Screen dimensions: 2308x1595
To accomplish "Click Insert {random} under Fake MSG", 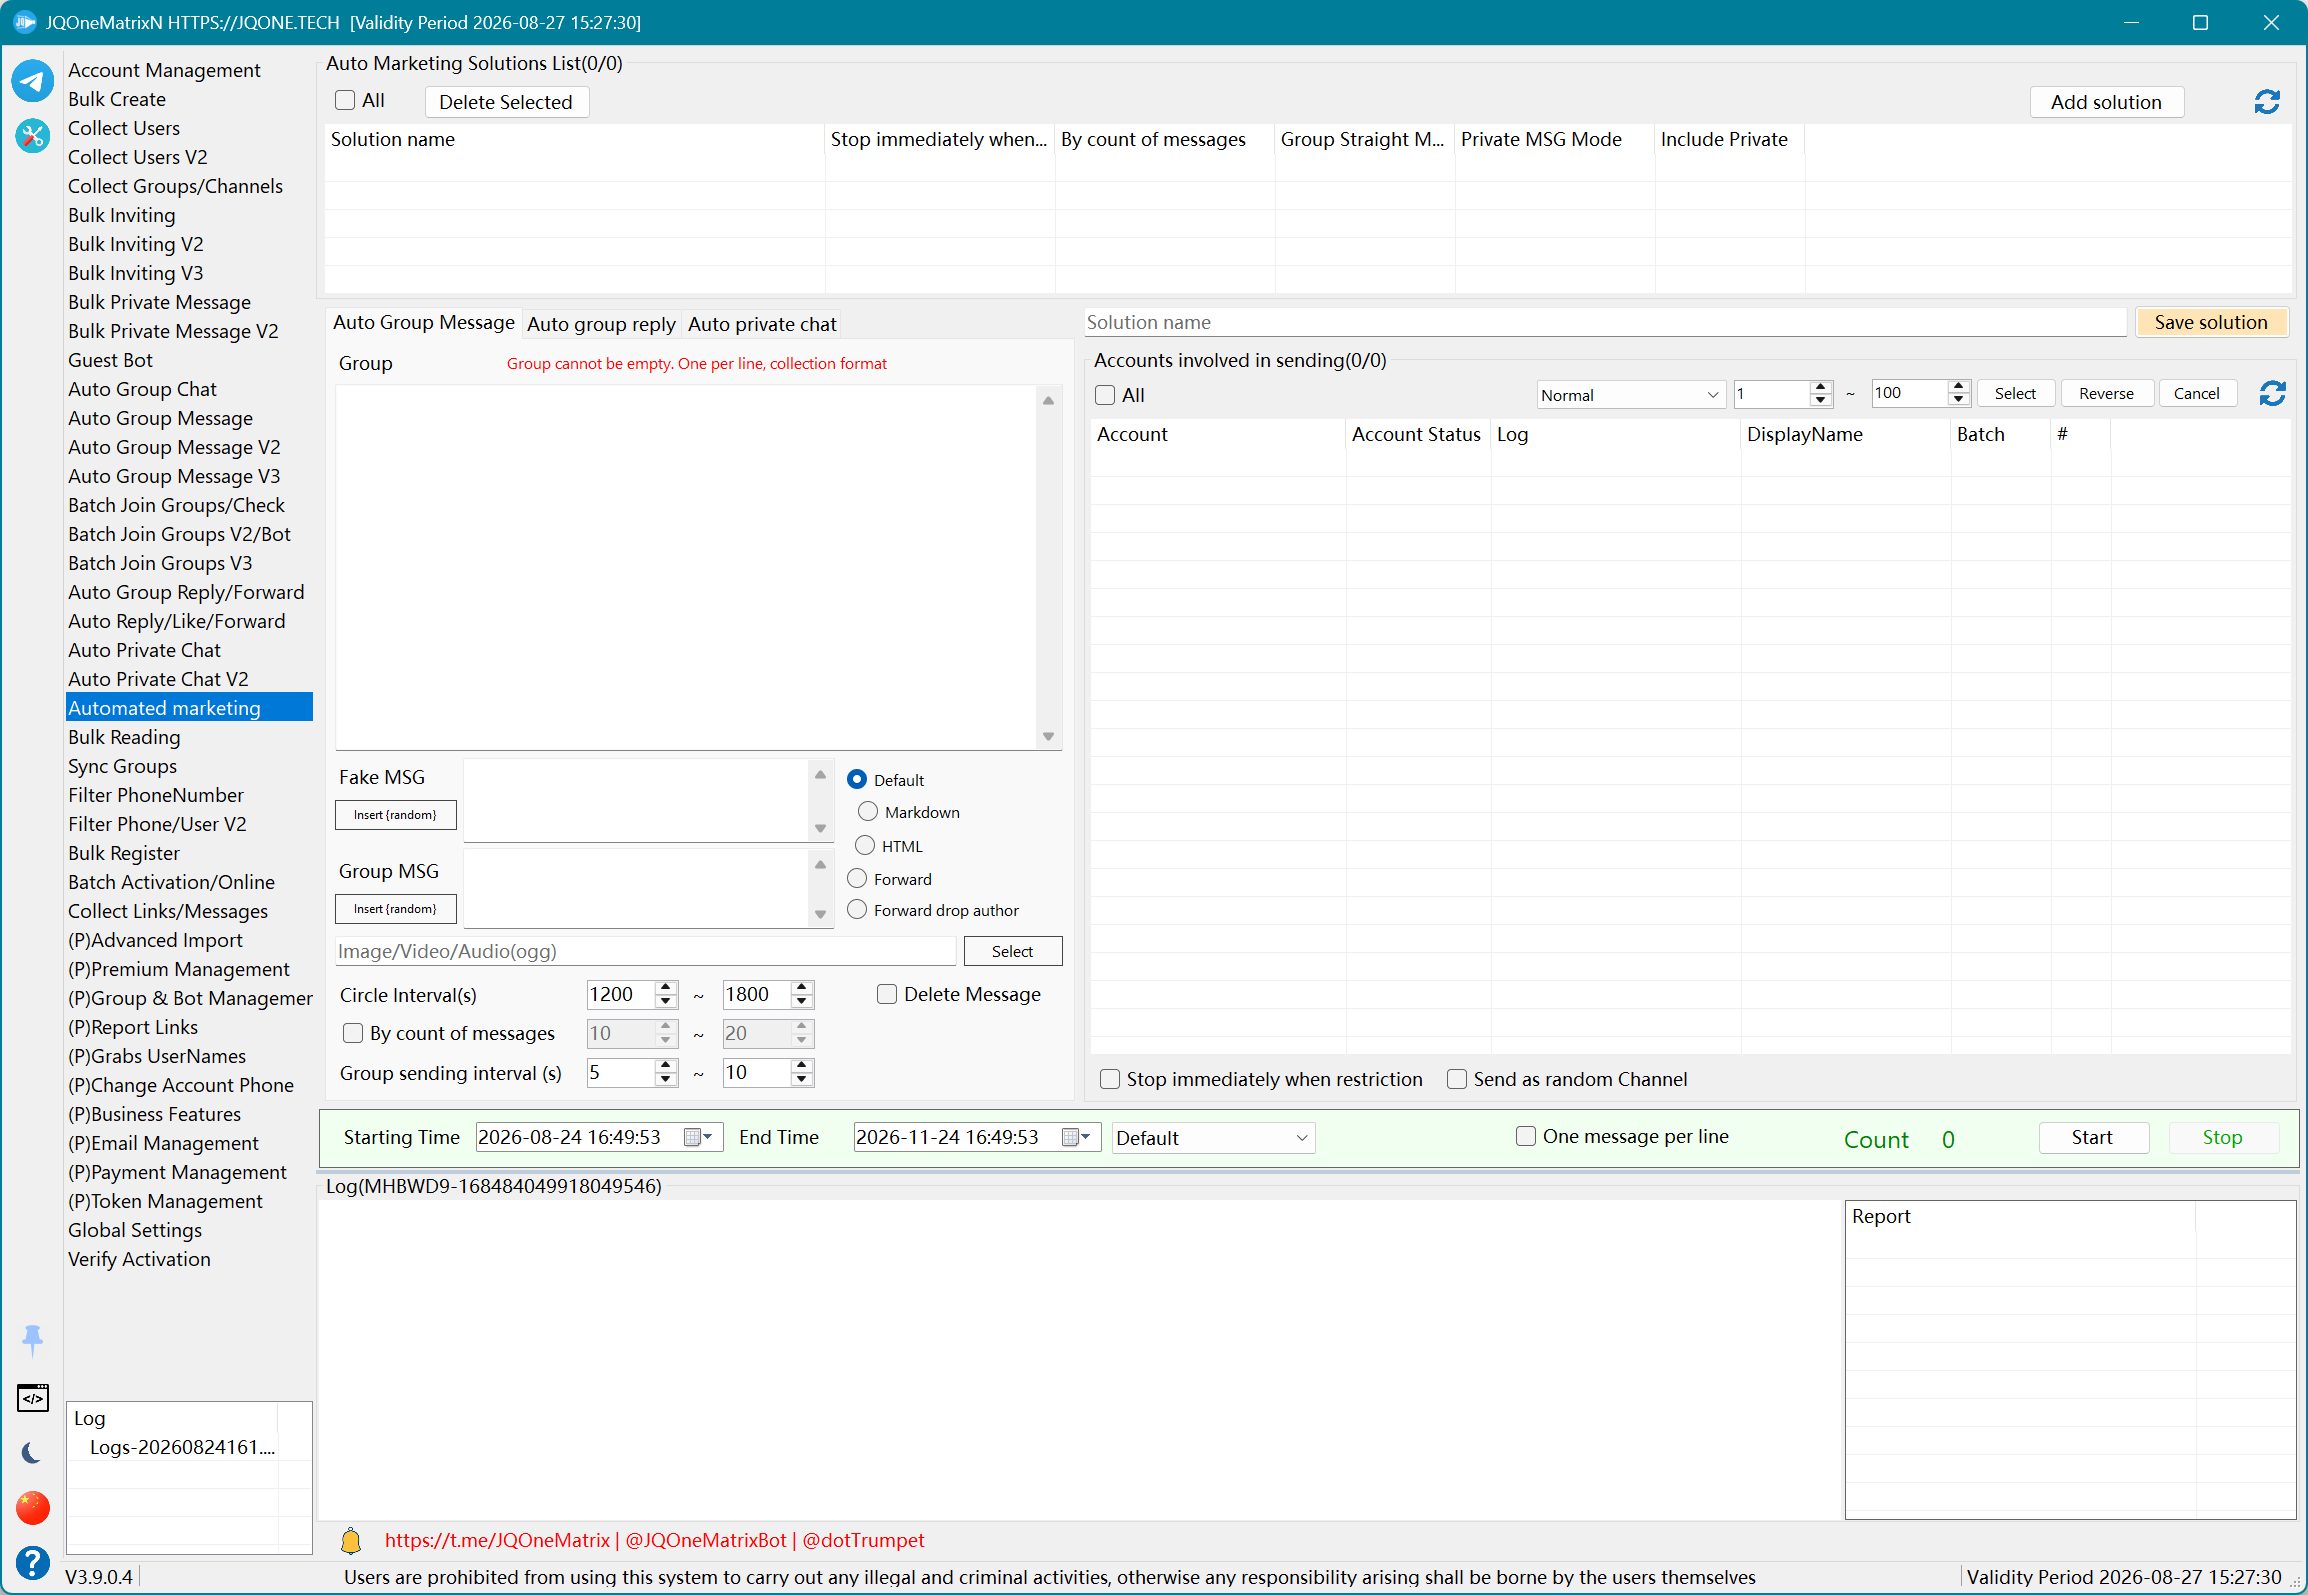I will [395, 815].
